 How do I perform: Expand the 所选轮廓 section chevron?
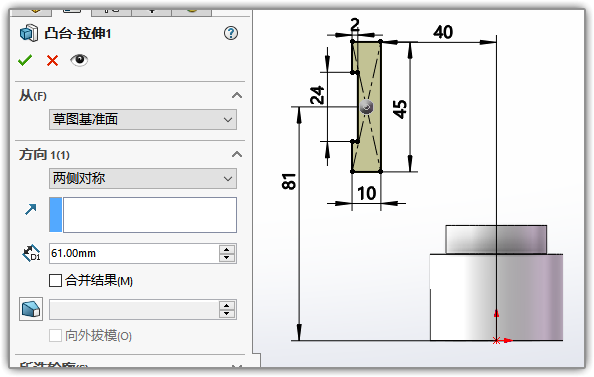point(237,366)
